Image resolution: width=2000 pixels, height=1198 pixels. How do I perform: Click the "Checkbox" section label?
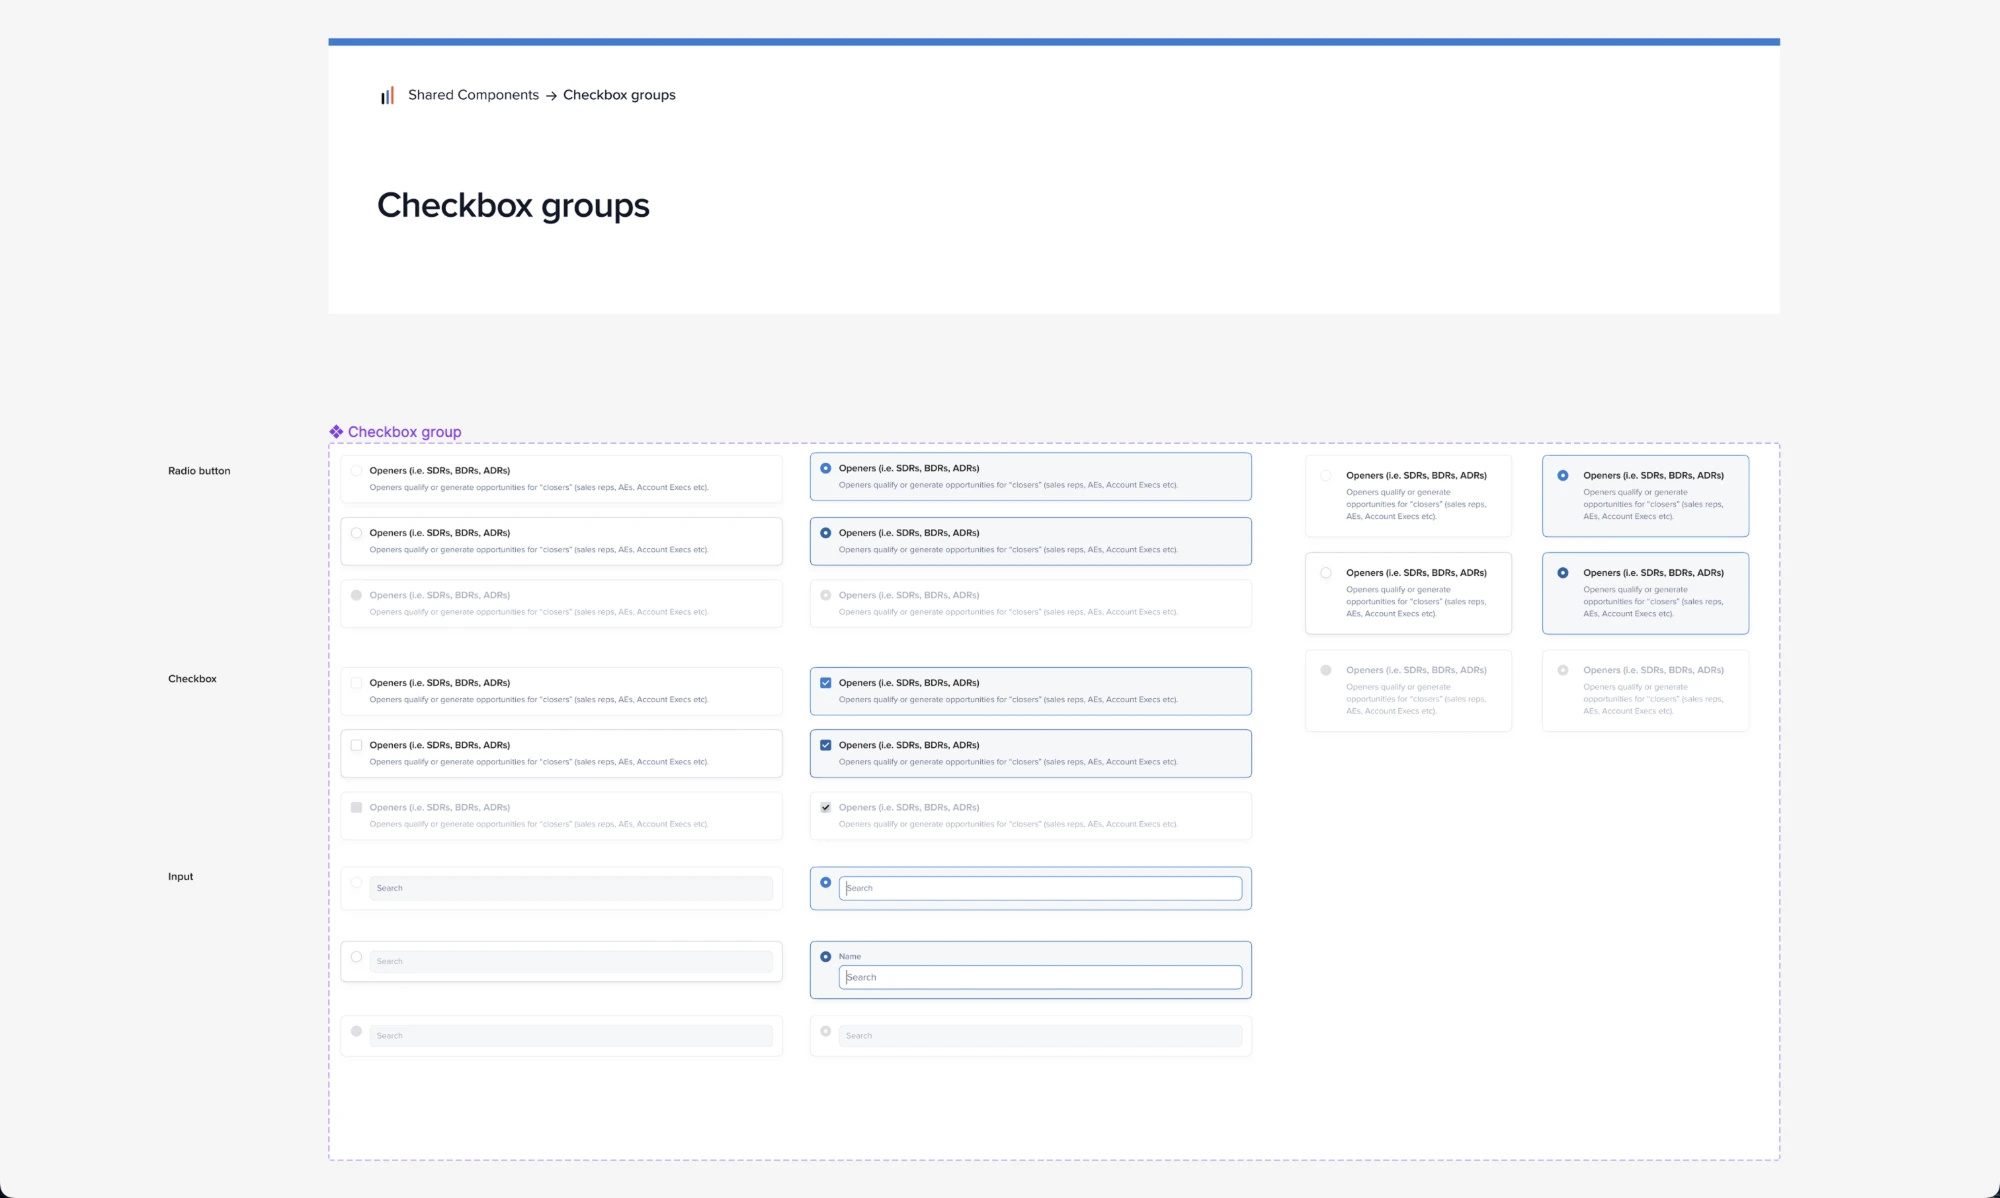point(192,679)
